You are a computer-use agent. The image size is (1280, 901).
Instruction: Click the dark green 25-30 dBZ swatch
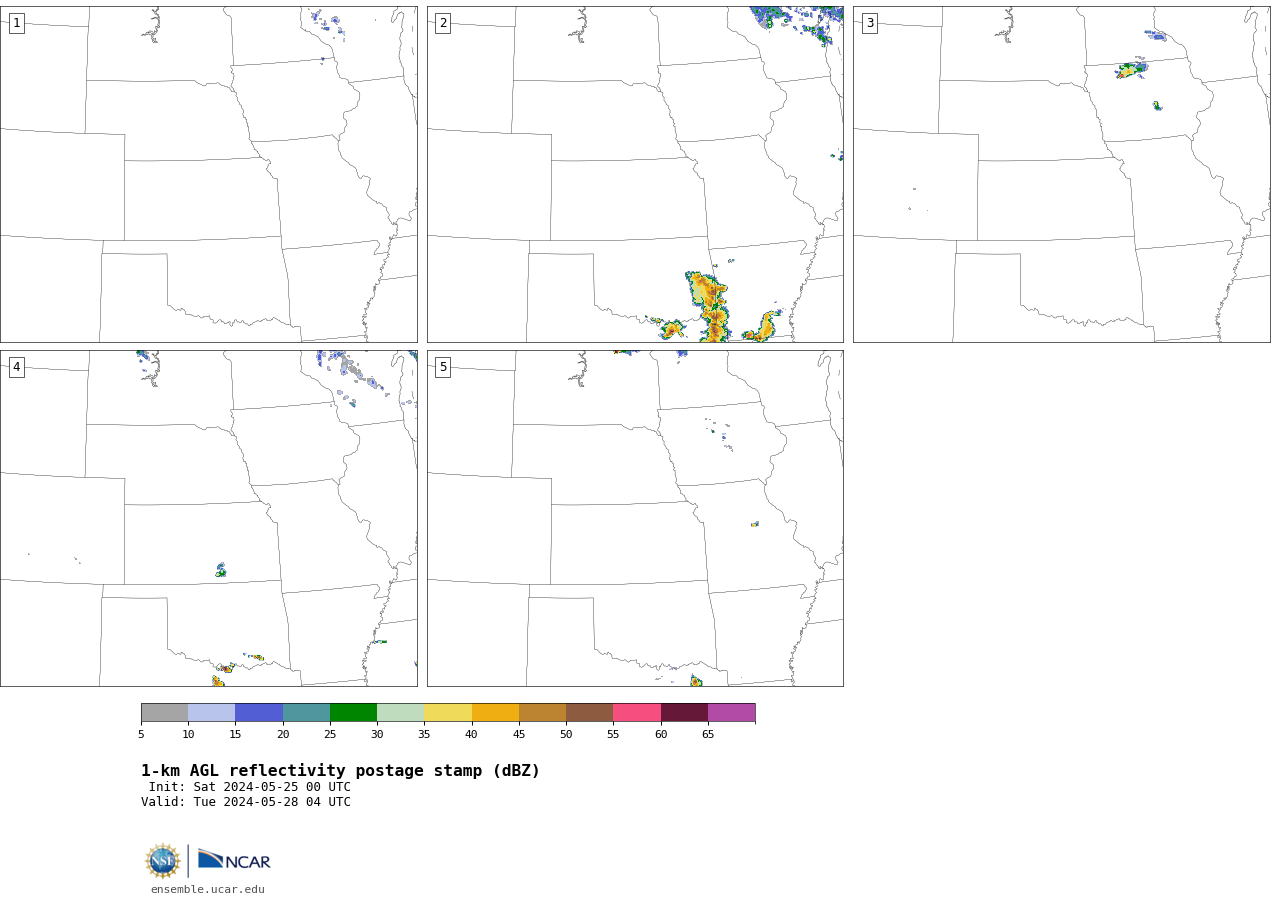coord(353,713)
